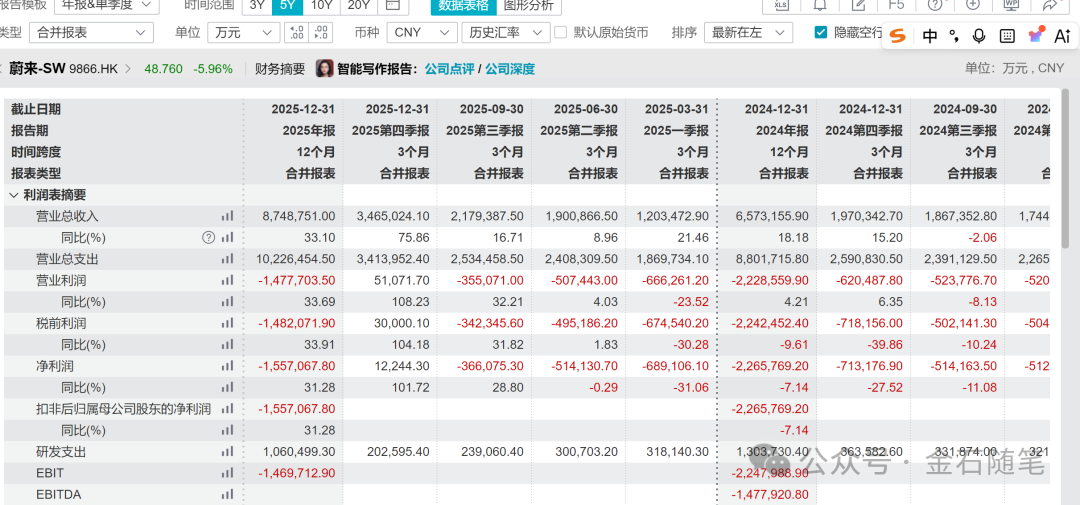Image resolution: width=1080 pixels, height=505 pixels.
Task: Enable 默认原始货币 checkbox
Action: (x=561, y=32)
